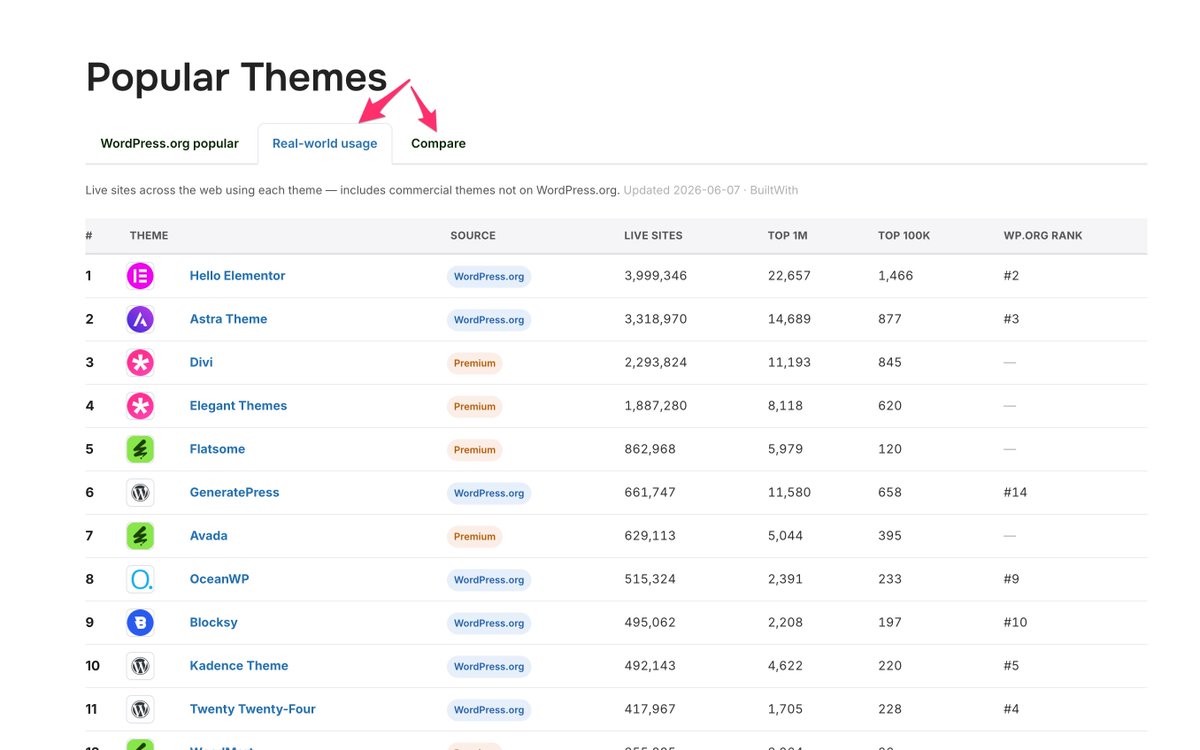Open the Astra Theme link

point(229,319)
